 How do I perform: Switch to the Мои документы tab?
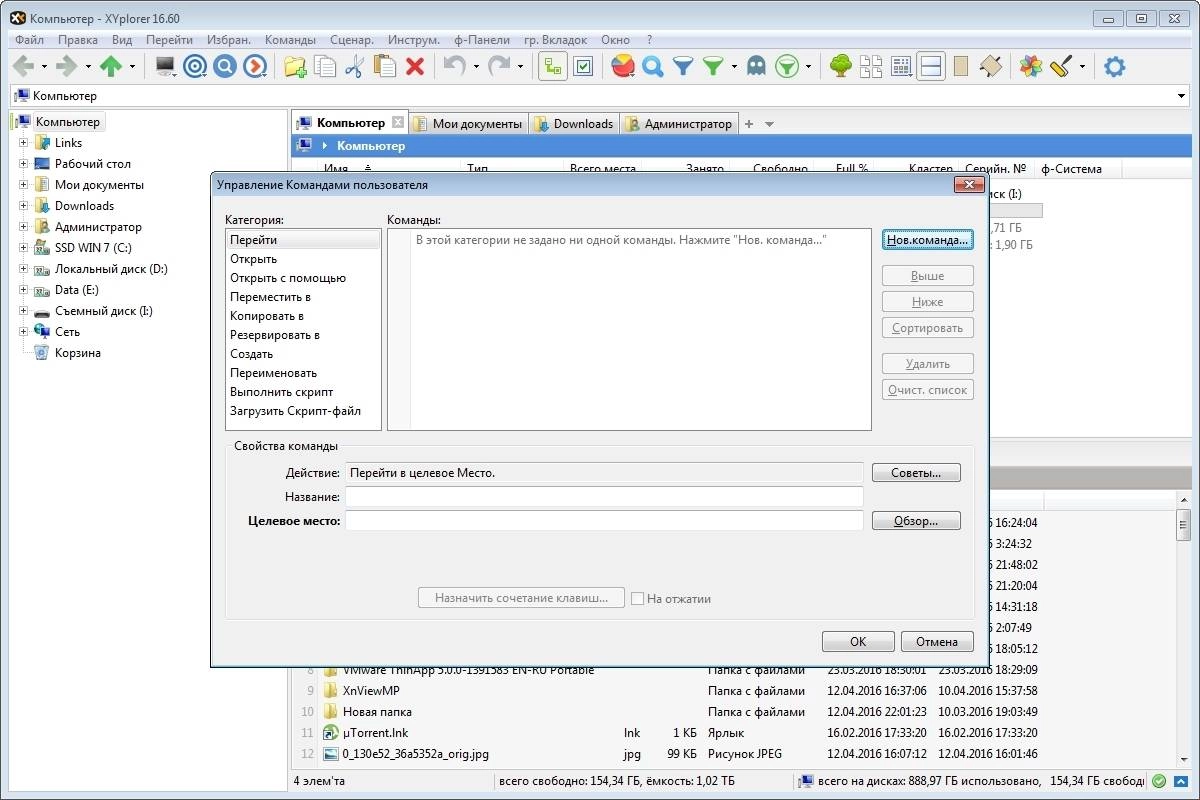468,124
